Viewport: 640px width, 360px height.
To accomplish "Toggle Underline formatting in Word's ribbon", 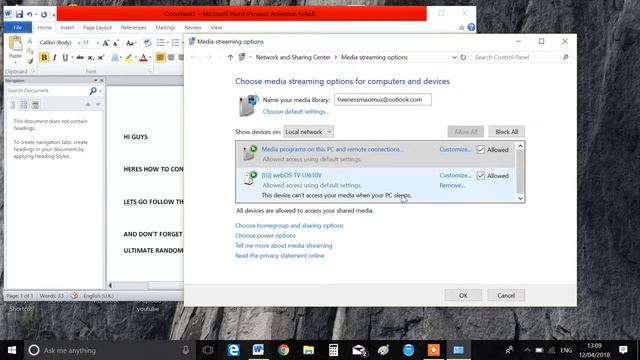I will pyautogui.click(x=65, y=58).
